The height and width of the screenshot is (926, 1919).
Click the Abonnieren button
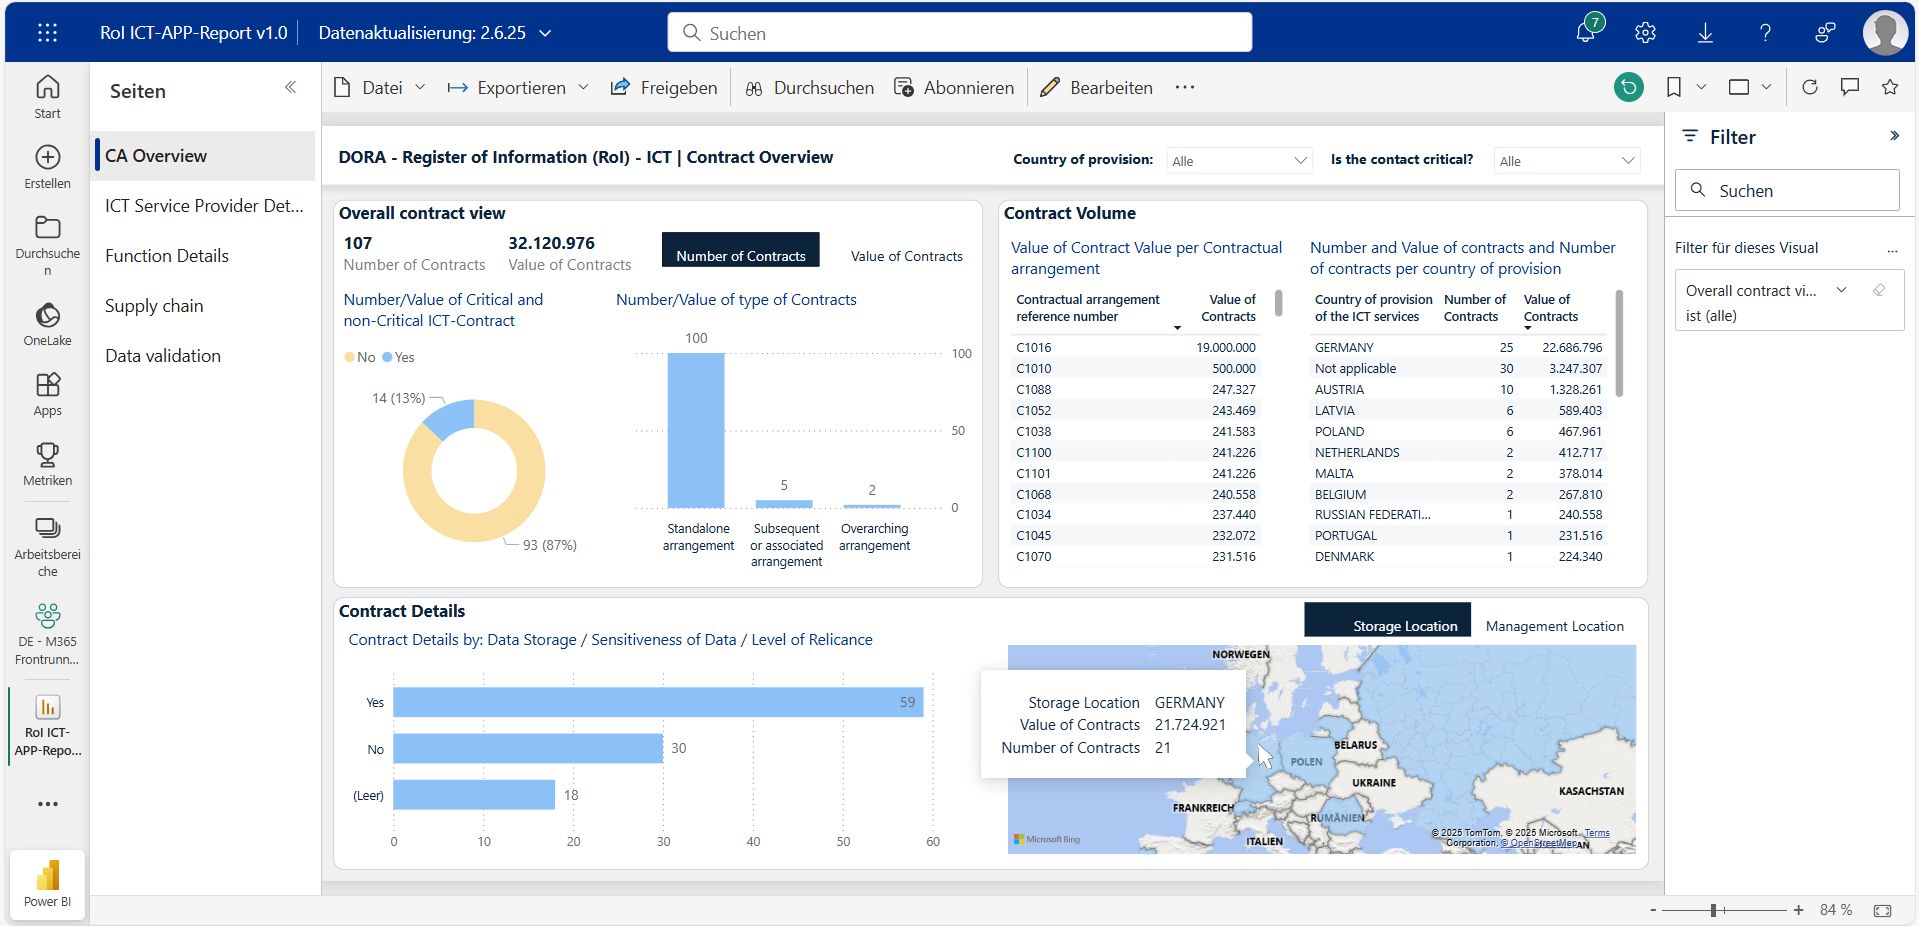[x=954, y=88]
